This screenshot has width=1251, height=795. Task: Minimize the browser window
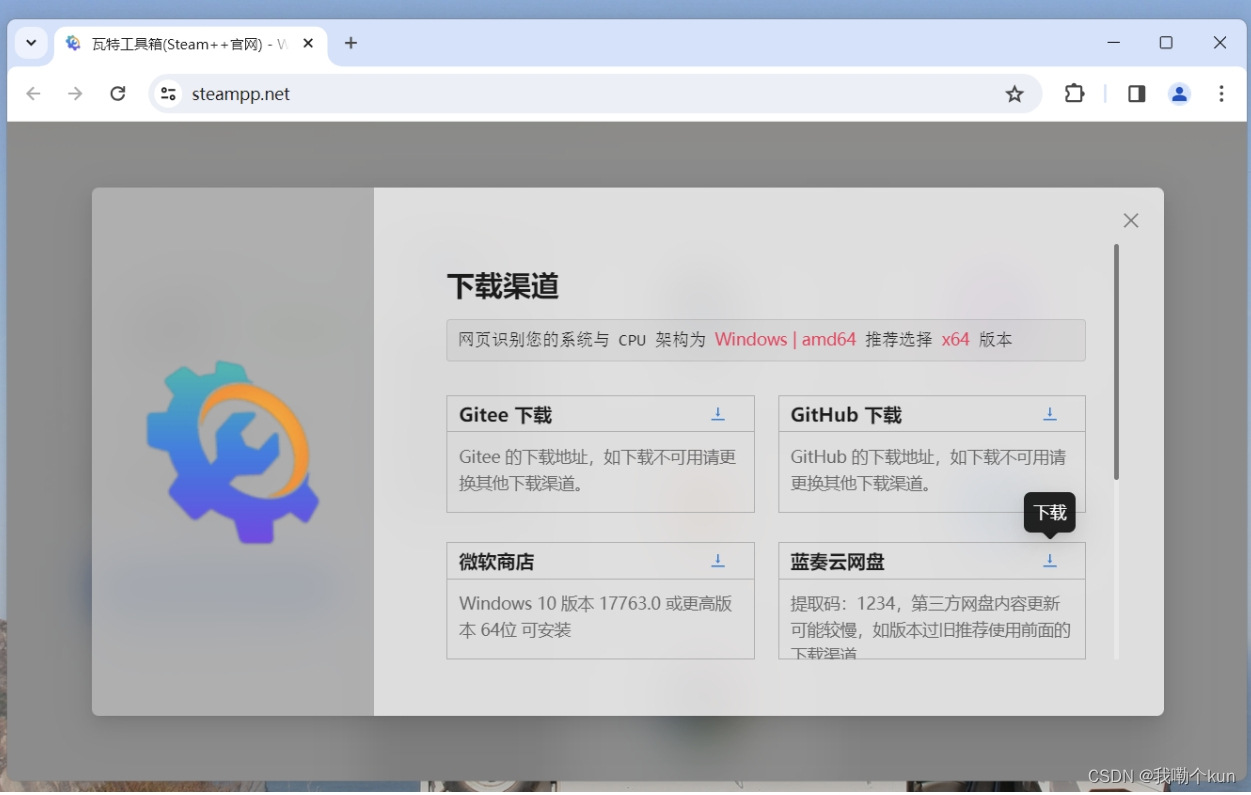coord(1114,43)
